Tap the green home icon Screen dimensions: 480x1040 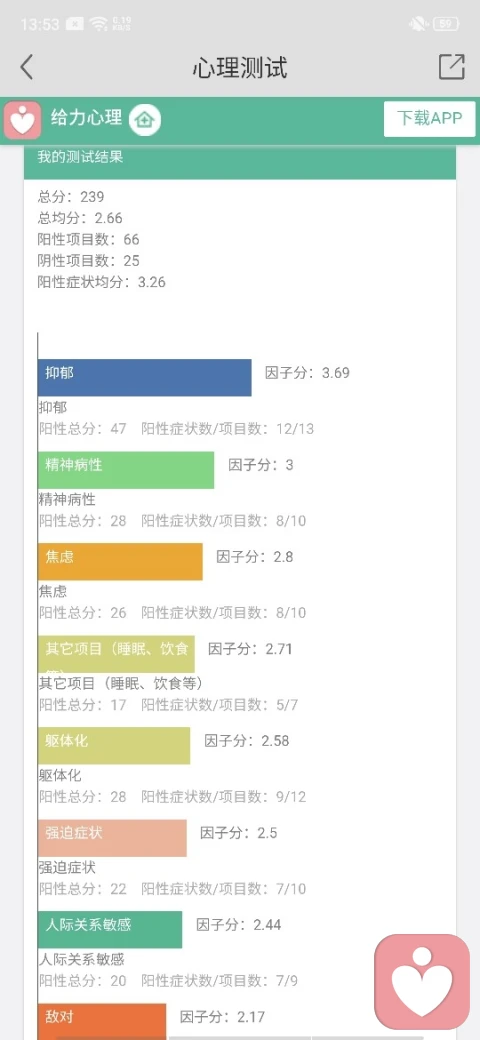click(145, 120)
